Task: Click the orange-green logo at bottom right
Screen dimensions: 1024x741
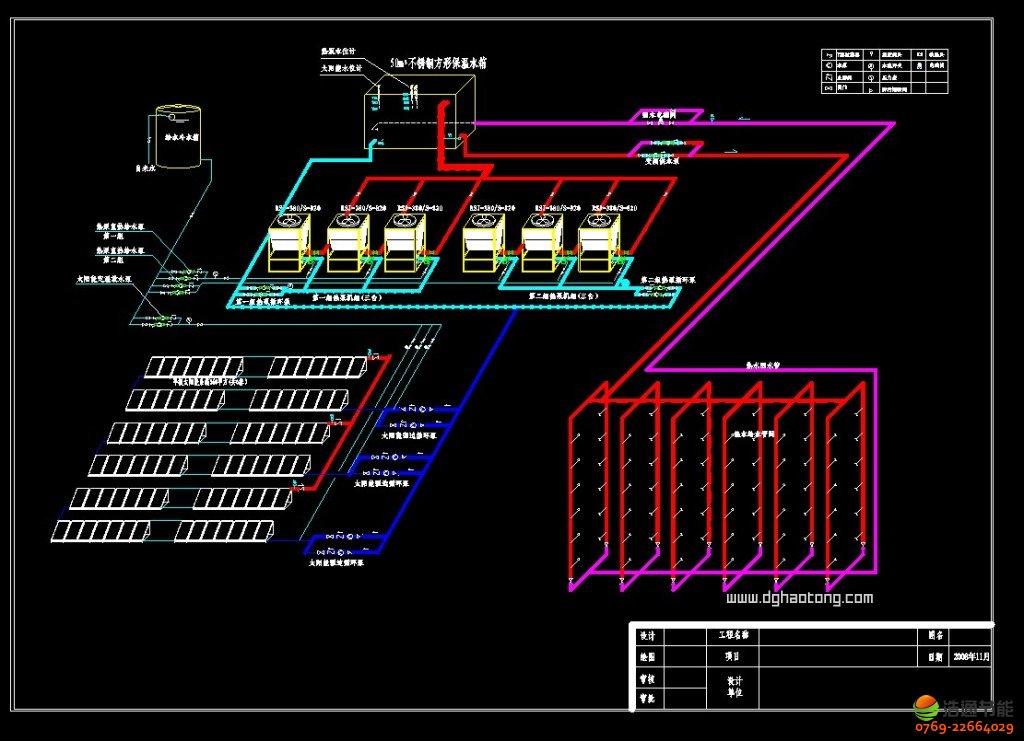Action: tap(926, 709)
